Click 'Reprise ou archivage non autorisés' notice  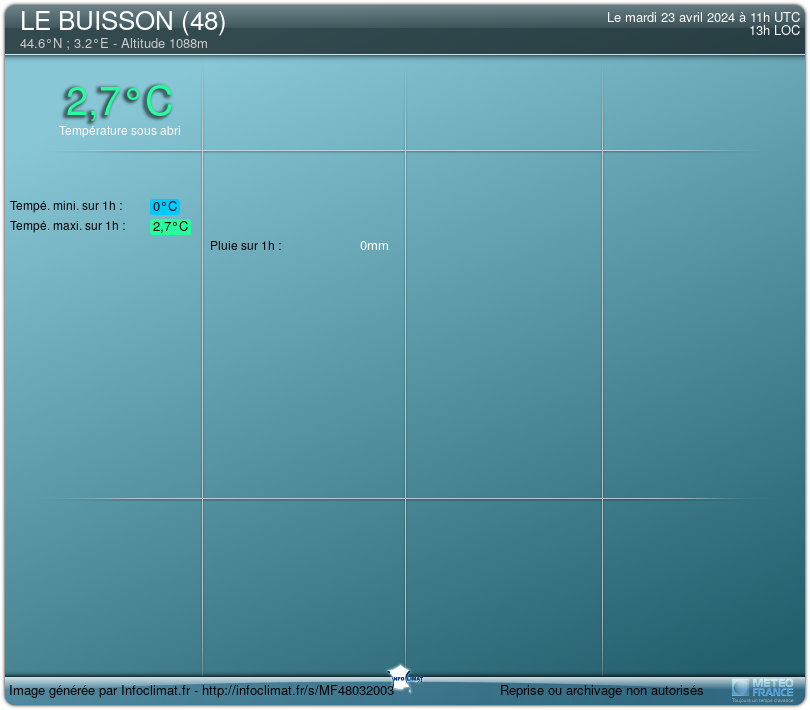(601, 691)
